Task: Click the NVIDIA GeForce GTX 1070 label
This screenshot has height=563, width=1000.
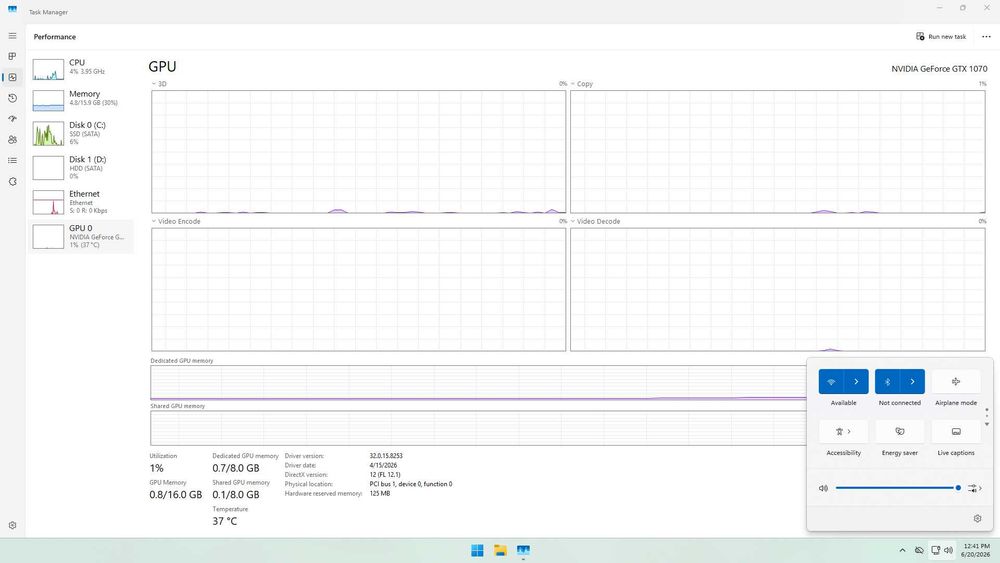Action: (x=939, y=69)
